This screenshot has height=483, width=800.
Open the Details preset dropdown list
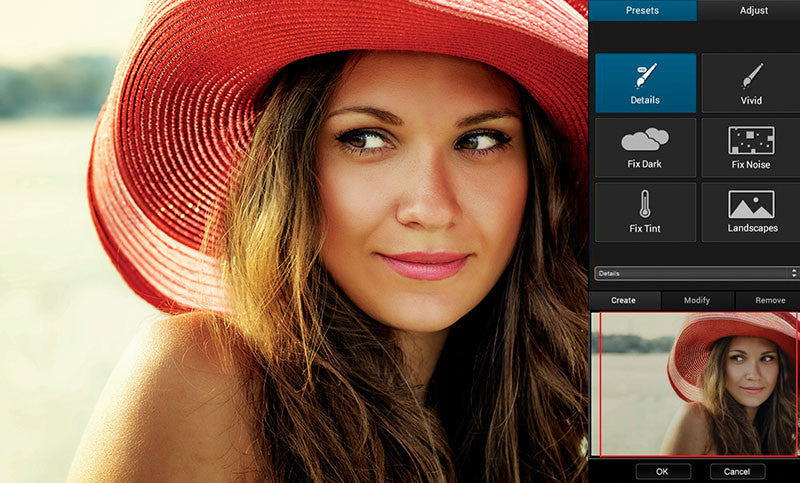(690, 272)
